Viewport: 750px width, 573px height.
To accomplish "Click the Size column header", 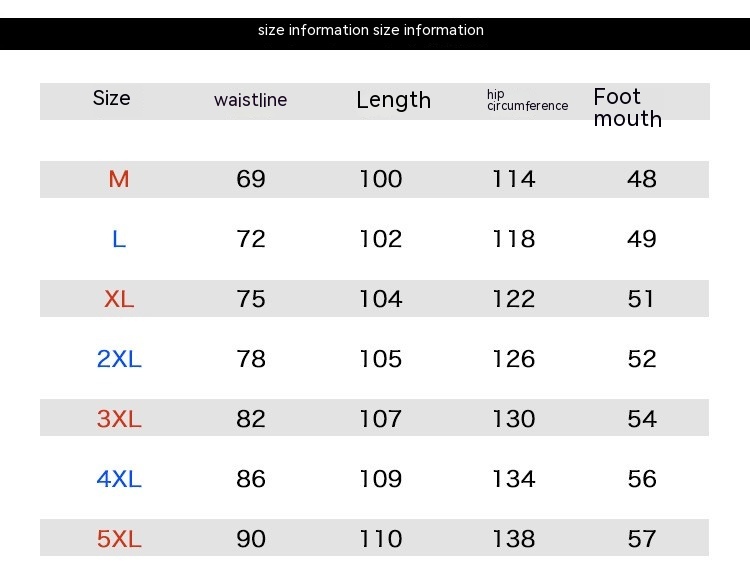I will pyautogui.click(x=111, y=98).
